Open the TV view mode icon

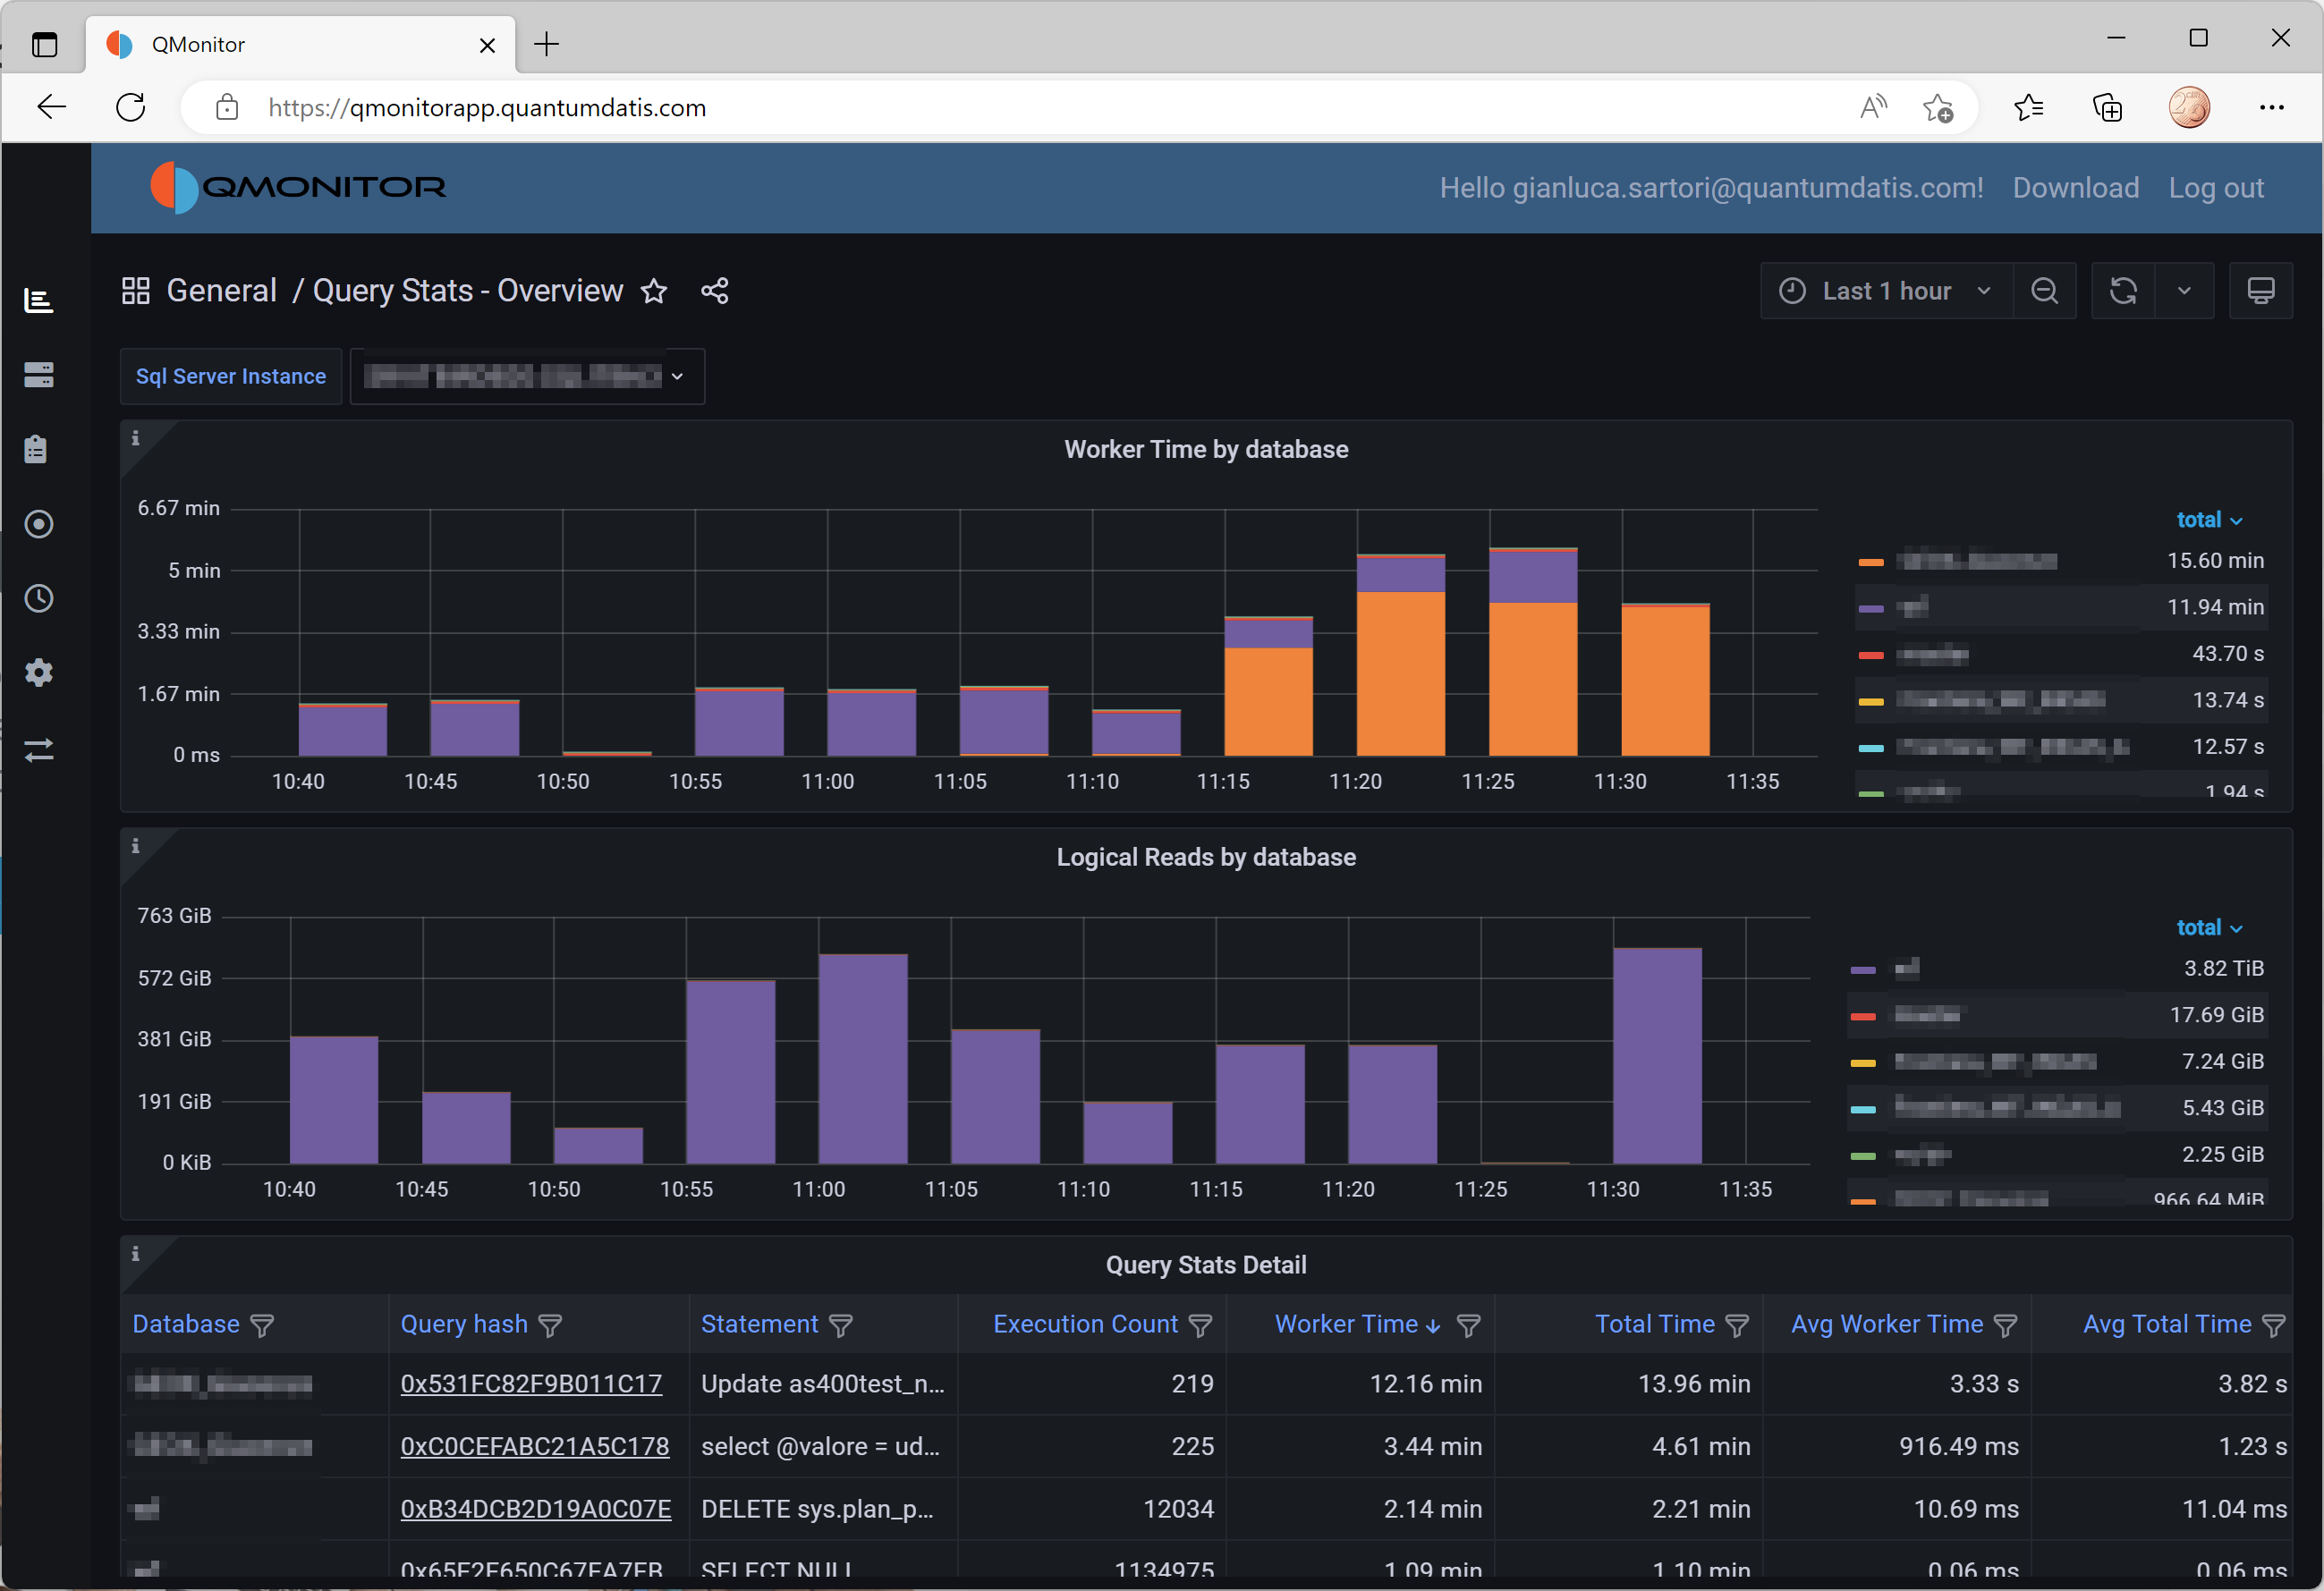(x=2260, y=291)
